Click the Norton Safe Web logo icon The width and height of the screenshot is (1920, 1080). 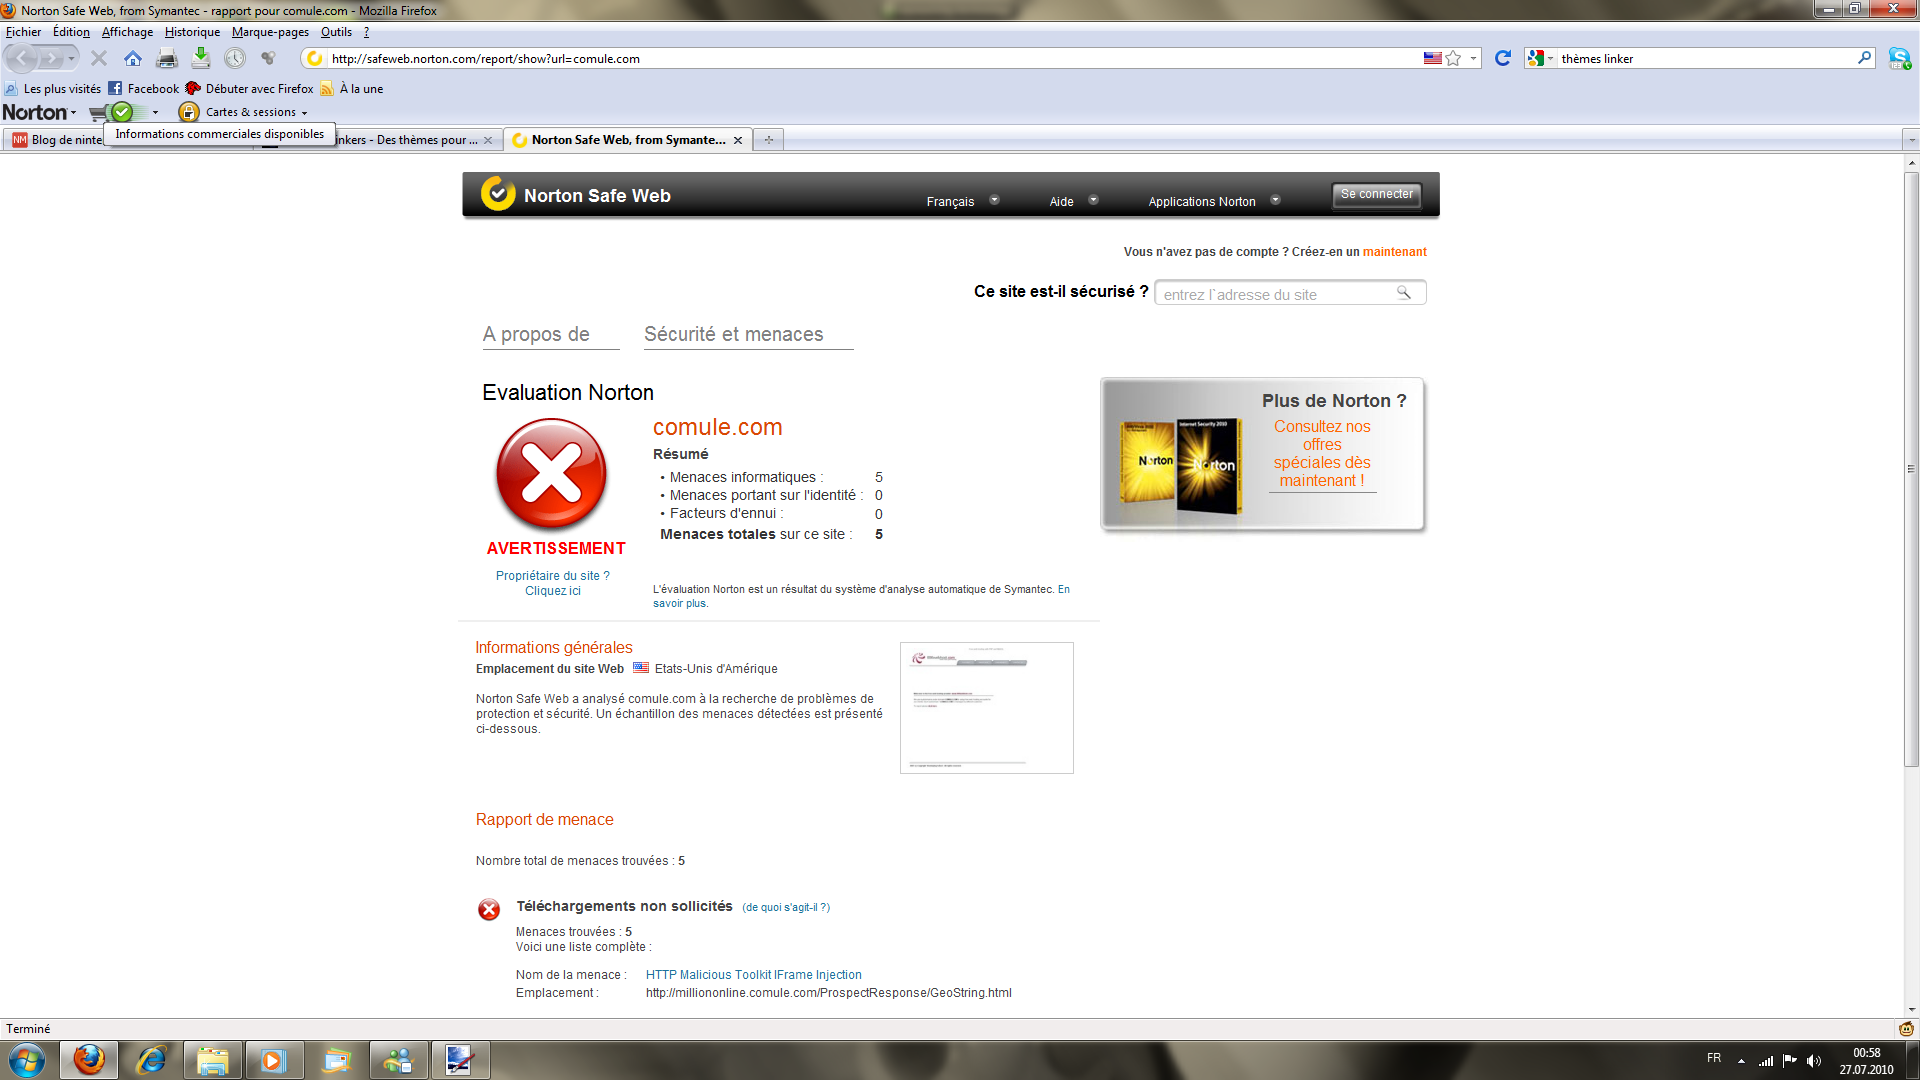click(498, 193)
